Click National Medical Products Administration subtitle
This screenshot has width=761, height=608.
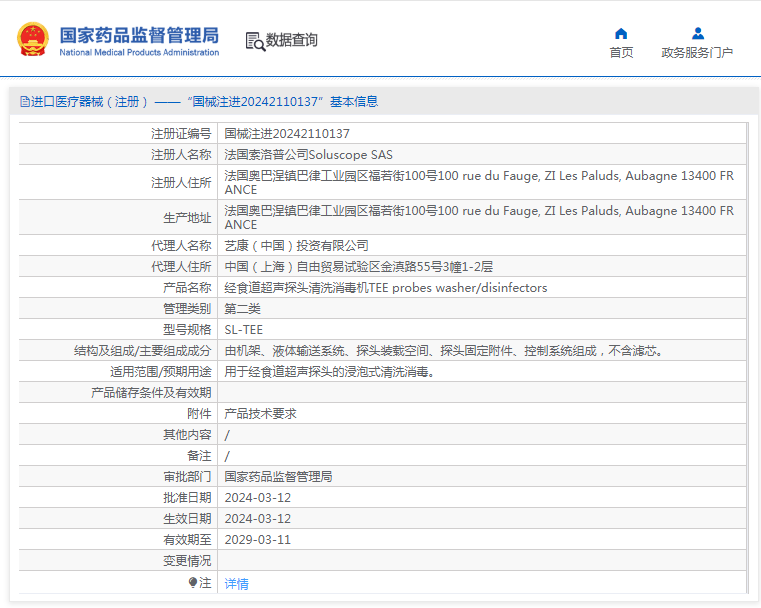tap(139, 52)
